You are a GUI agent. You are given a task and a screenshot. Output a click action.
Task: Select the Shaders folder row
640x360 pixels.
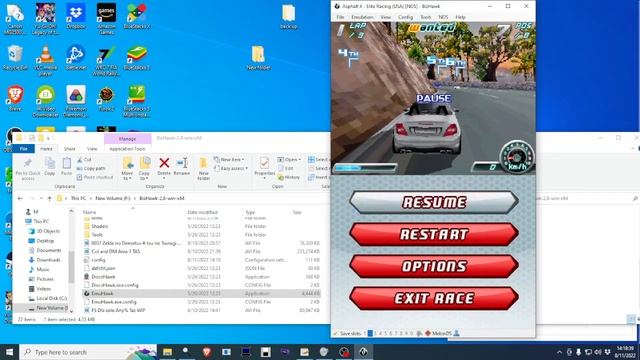pyautogui.click(x=202, y=226)
